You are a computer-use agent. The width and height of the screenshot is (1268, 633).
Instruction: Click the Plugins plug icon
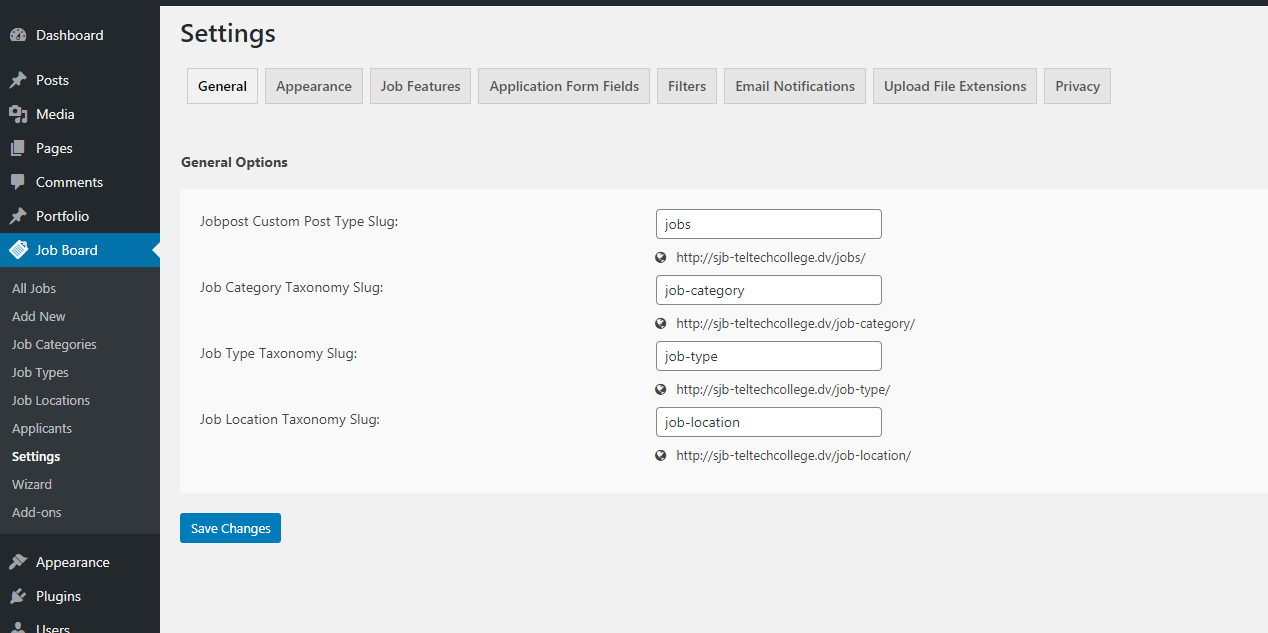[18, 596]
